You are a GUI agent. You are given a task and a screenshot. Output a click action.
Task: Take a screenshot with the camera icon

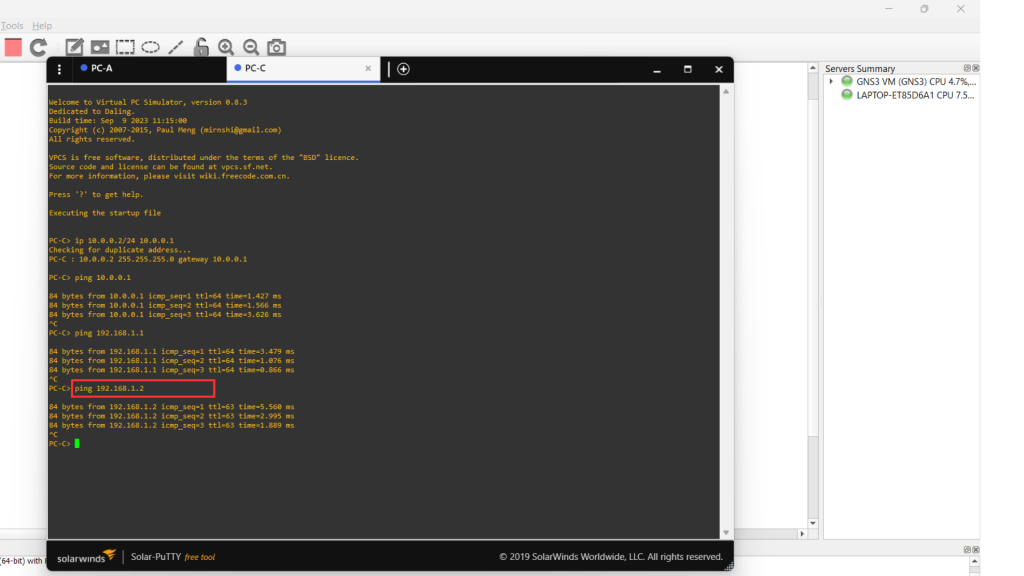click(277, 47)
